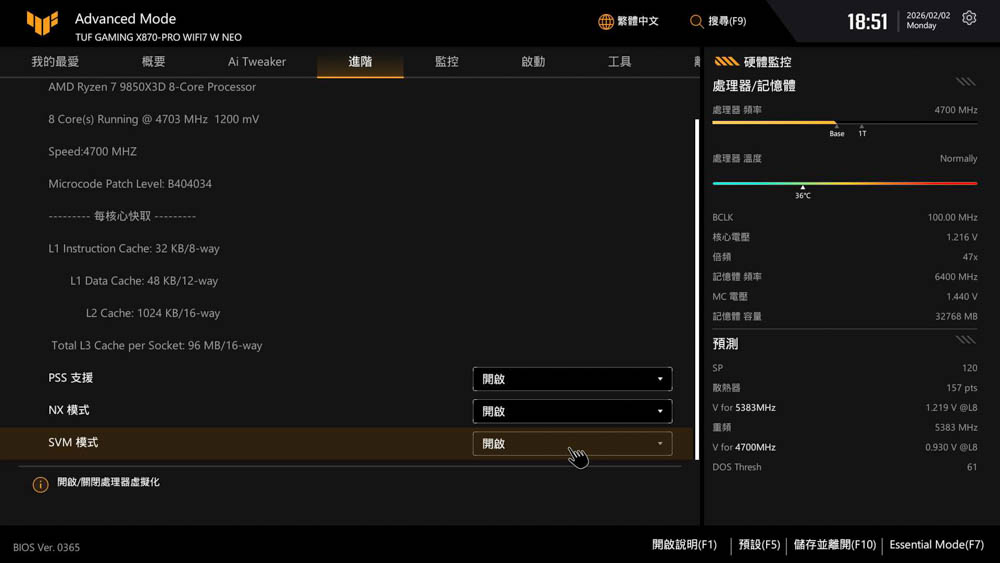Open the PSS 支援 dropdown
Screen dimensions: 1000x563
(572, 379)
